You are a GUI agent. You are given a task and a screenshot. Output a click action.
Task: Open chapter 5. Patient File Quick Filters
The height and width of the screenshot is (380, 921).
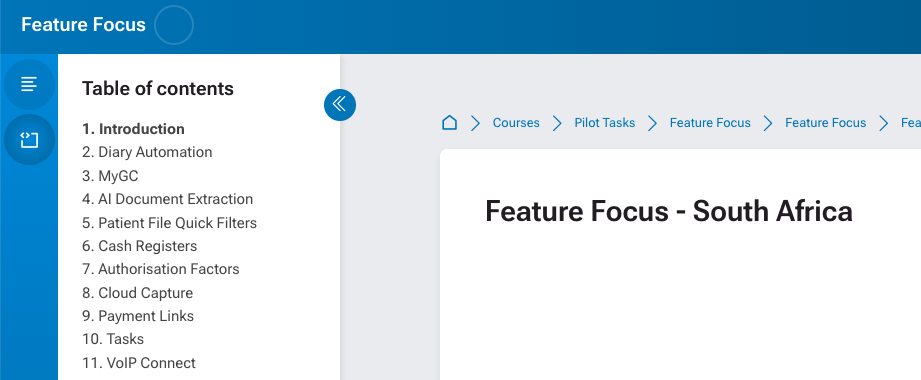(x=169, y=223)
